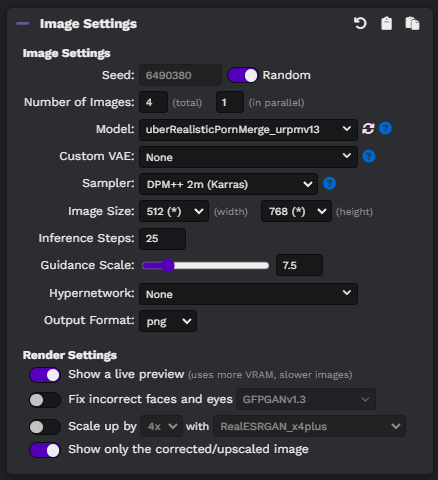Open the image width 512 dropdown
This screenshot has width=438, height=480.
coord(174,211)
